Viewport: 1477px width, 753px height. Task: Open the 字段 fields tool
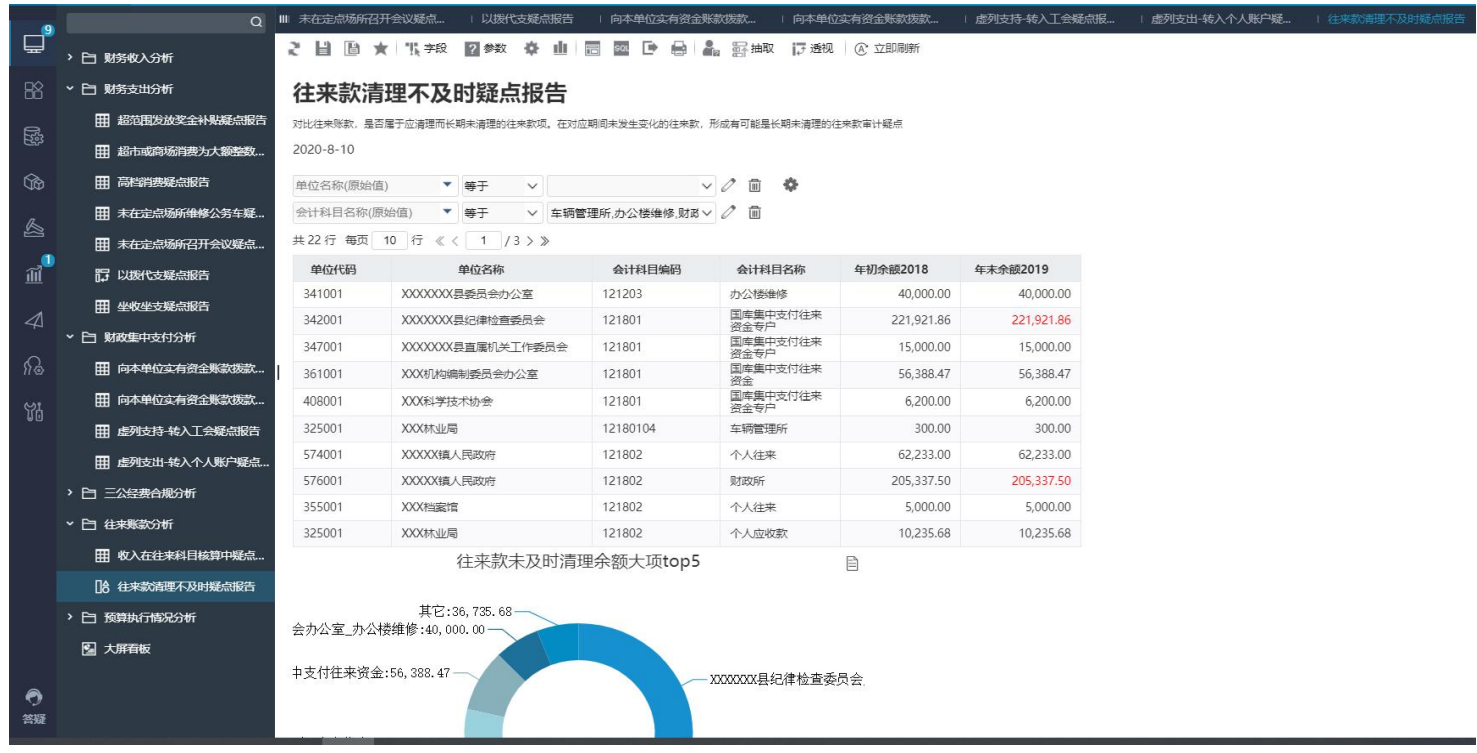(426, 48)
